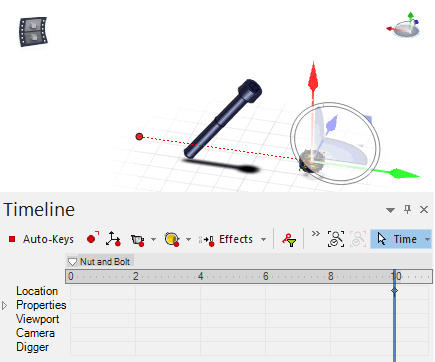Viewport: 435px width, 362px height.
Task: Expand the Properties track row
Action: coord(5,305)
